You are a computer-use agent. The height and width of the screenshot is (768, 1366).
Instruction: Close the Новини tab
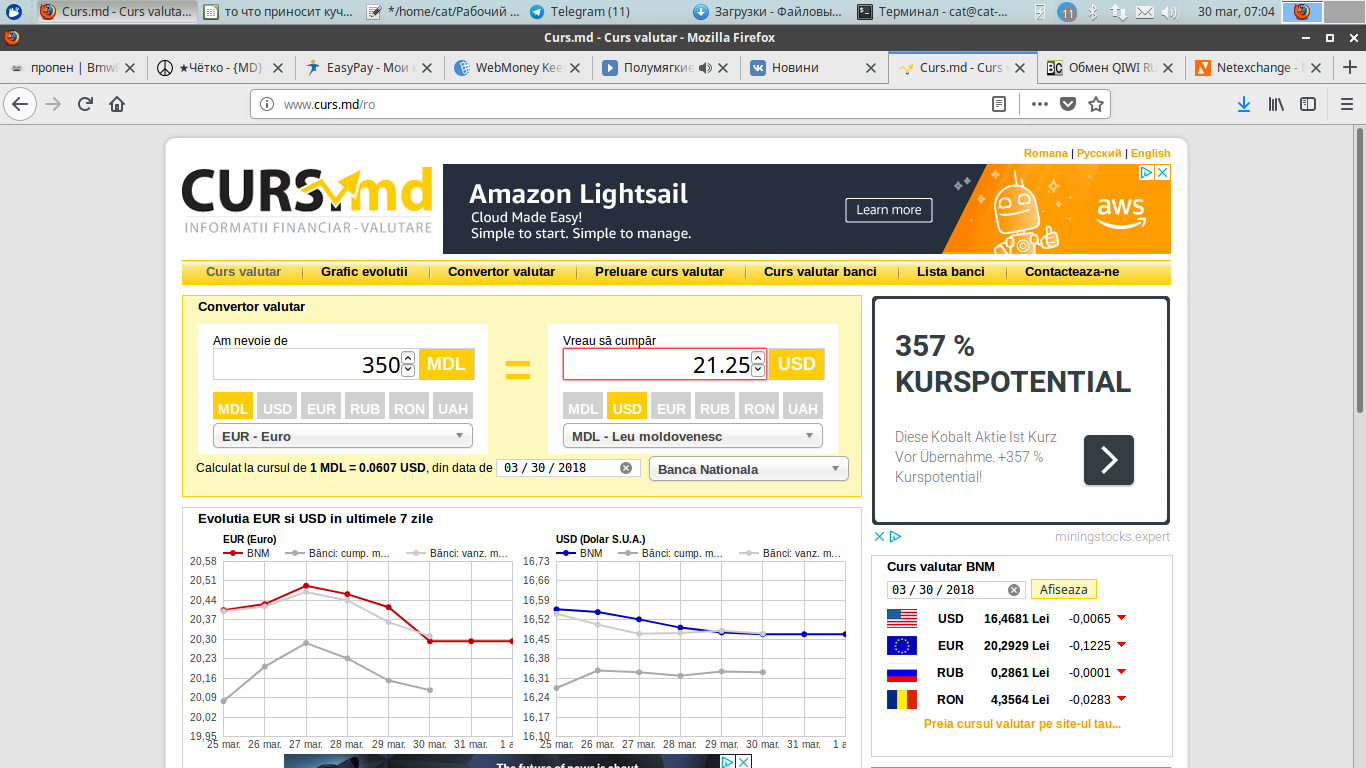click(x=871, y=68)
